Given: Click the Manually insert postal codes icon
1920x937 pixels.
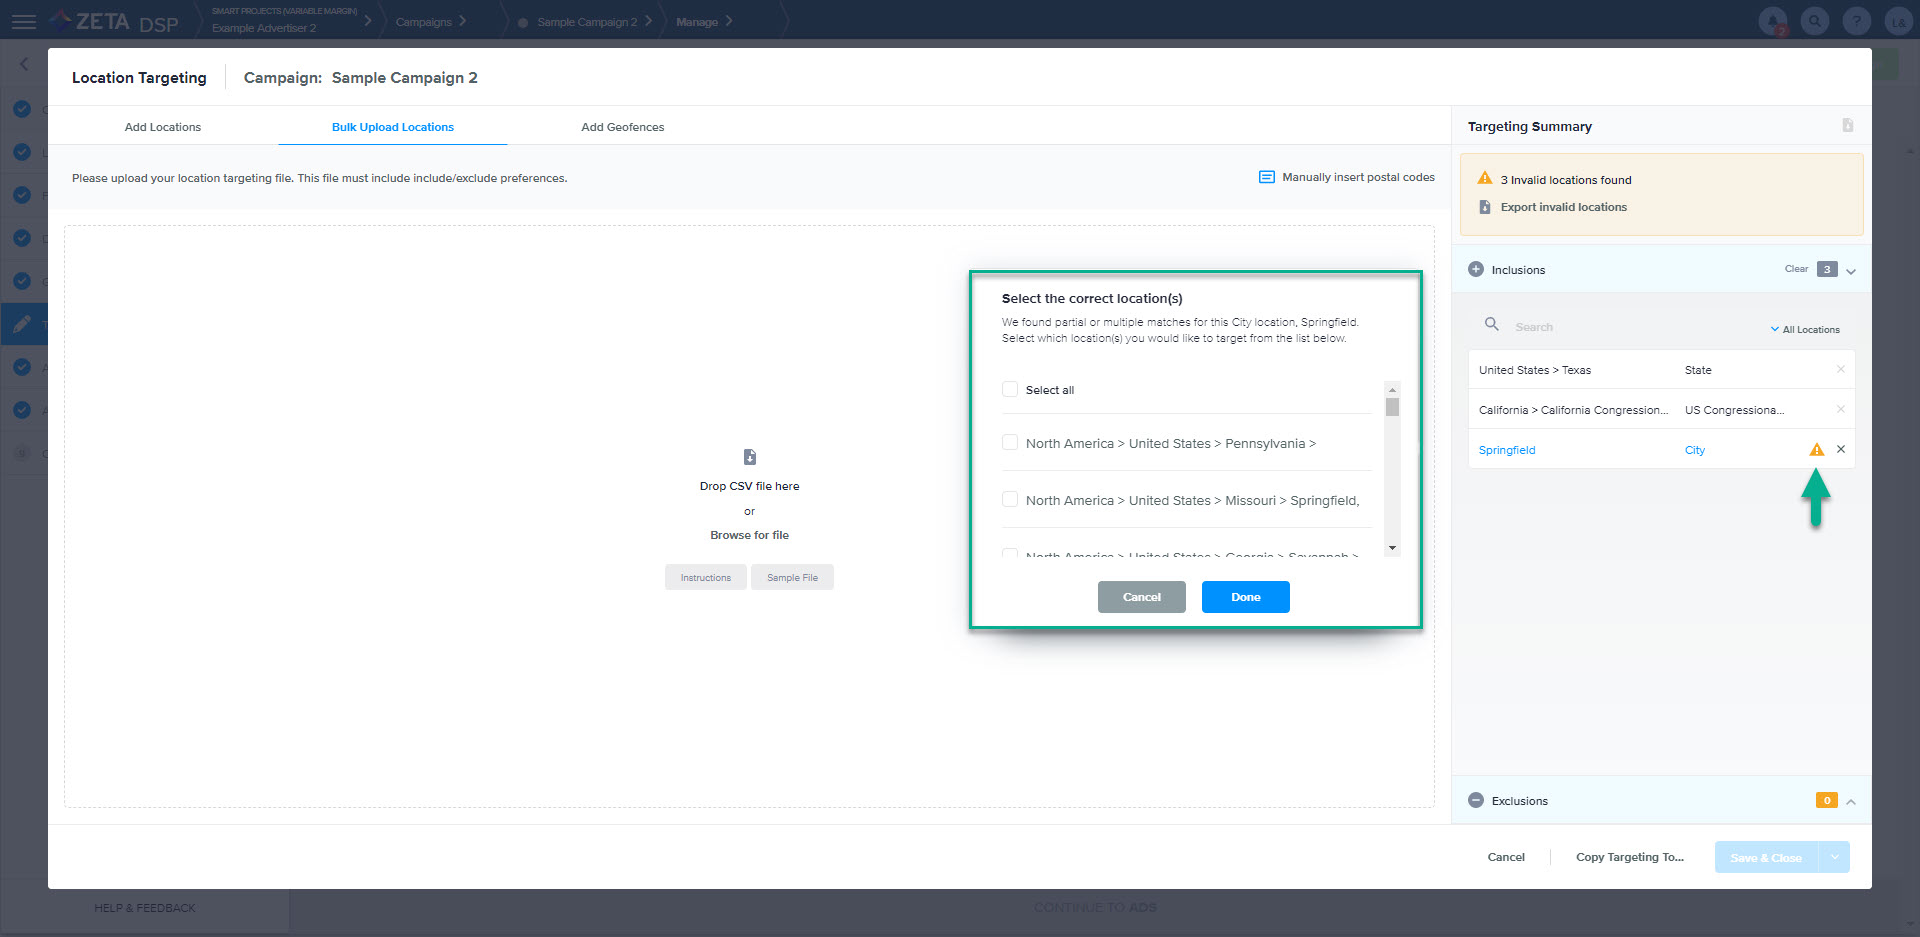Looking at the screenshot, I should (x=1266, y=177).
